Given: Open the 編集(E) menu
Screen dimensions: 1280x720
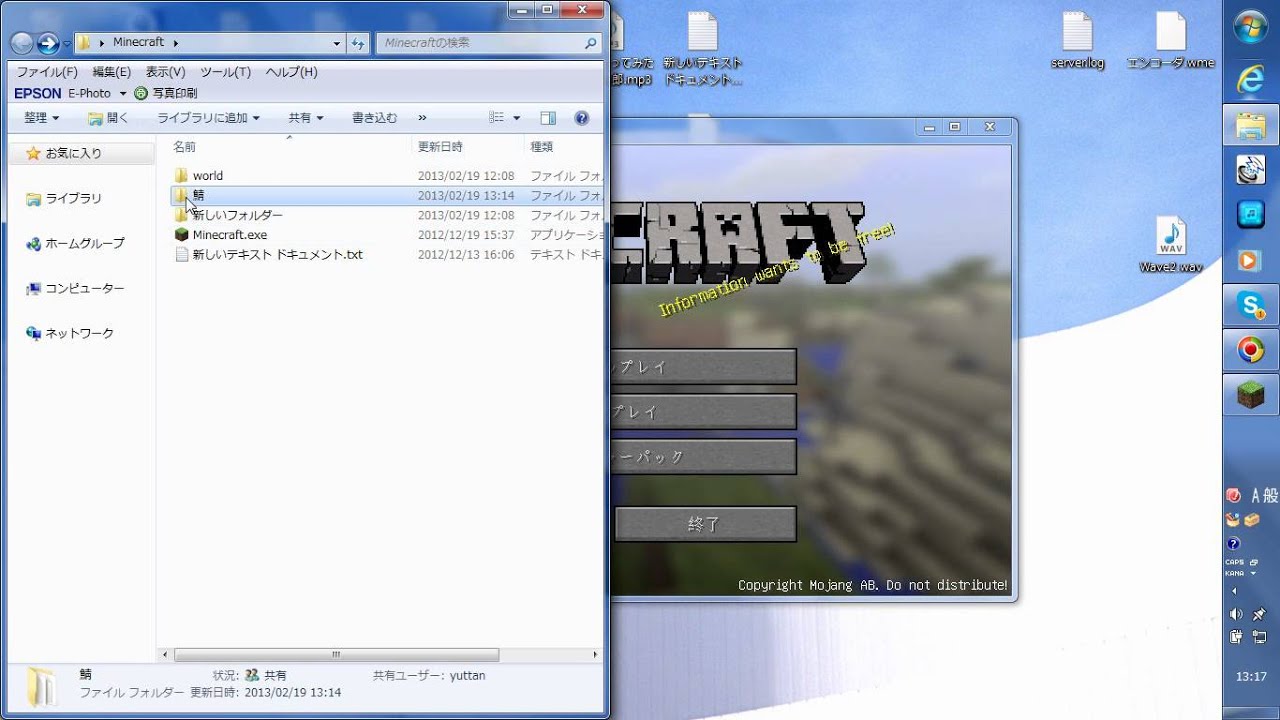Looking at the screenshot, I should click(x=112, y=72).
